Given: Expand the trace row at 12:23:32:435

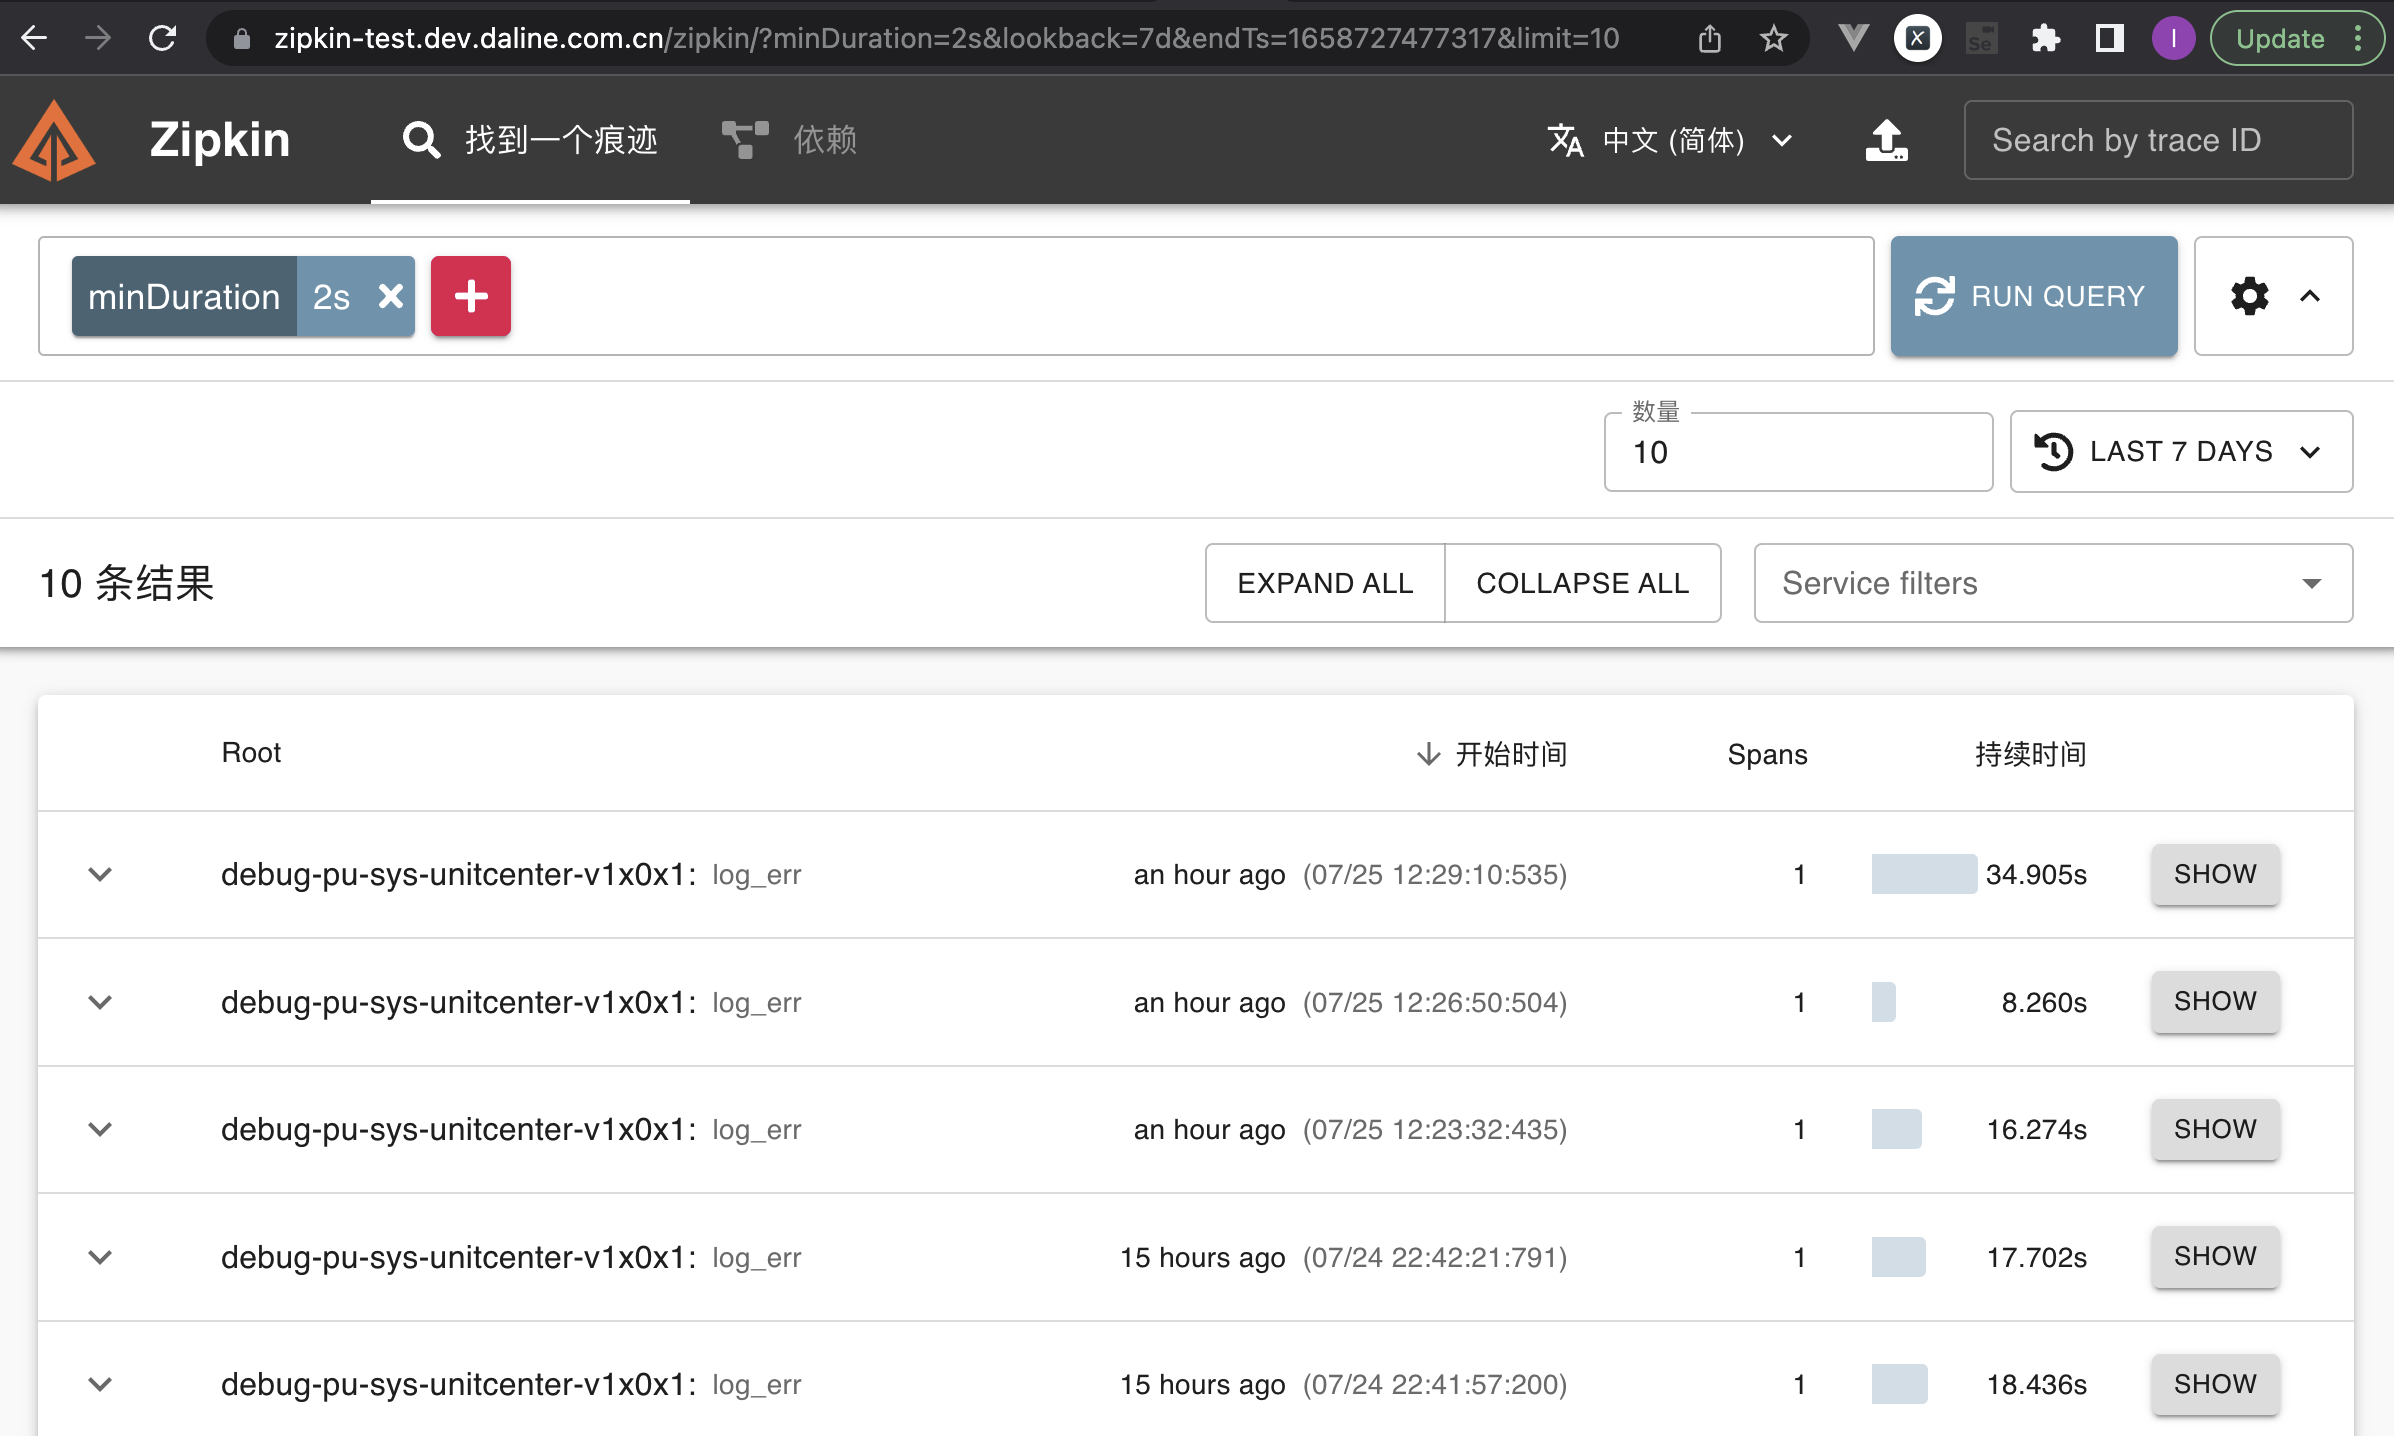Looking at the screenshot, I should (x=100, y=1129).
